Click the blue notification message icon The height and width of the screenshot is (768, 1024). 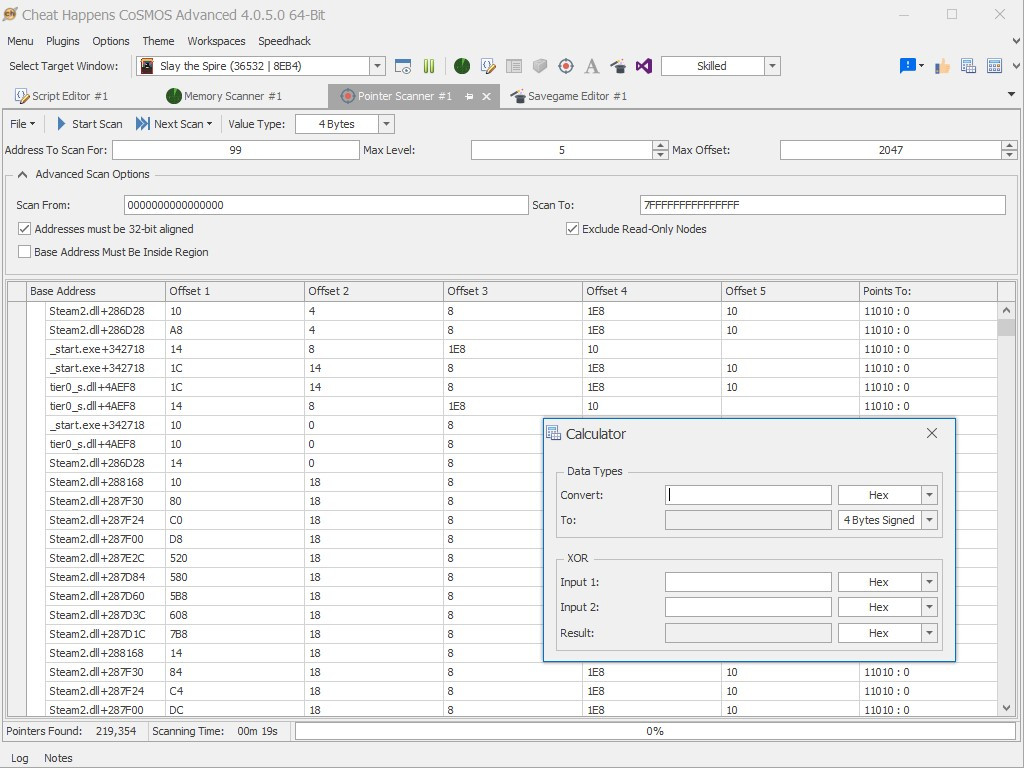click(x=907, y=65)
